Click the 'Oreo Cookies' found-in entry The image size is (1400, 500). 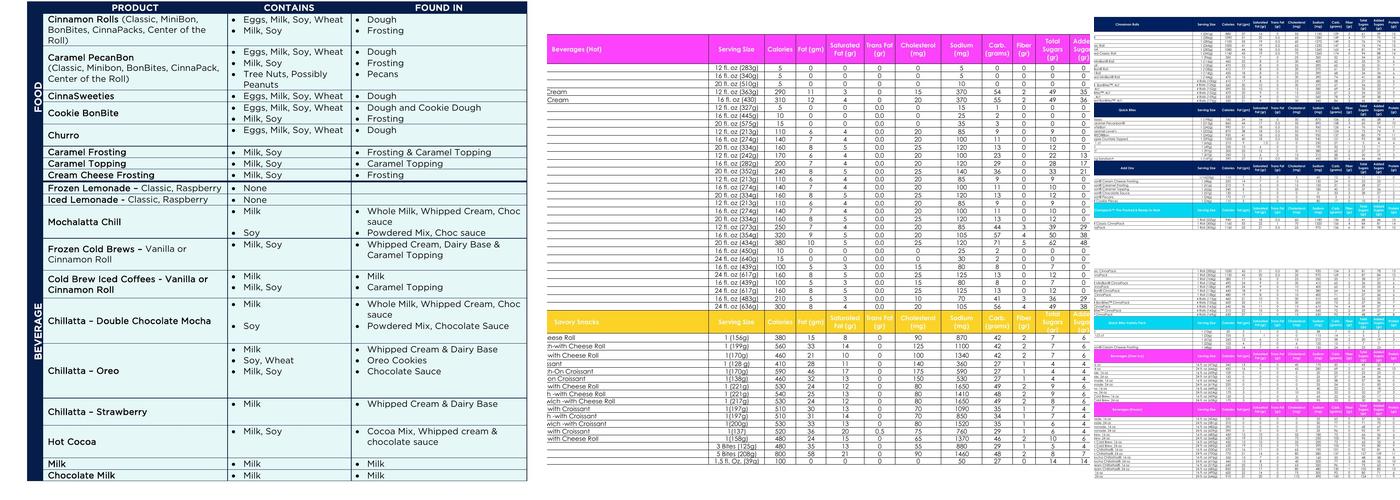397,360
